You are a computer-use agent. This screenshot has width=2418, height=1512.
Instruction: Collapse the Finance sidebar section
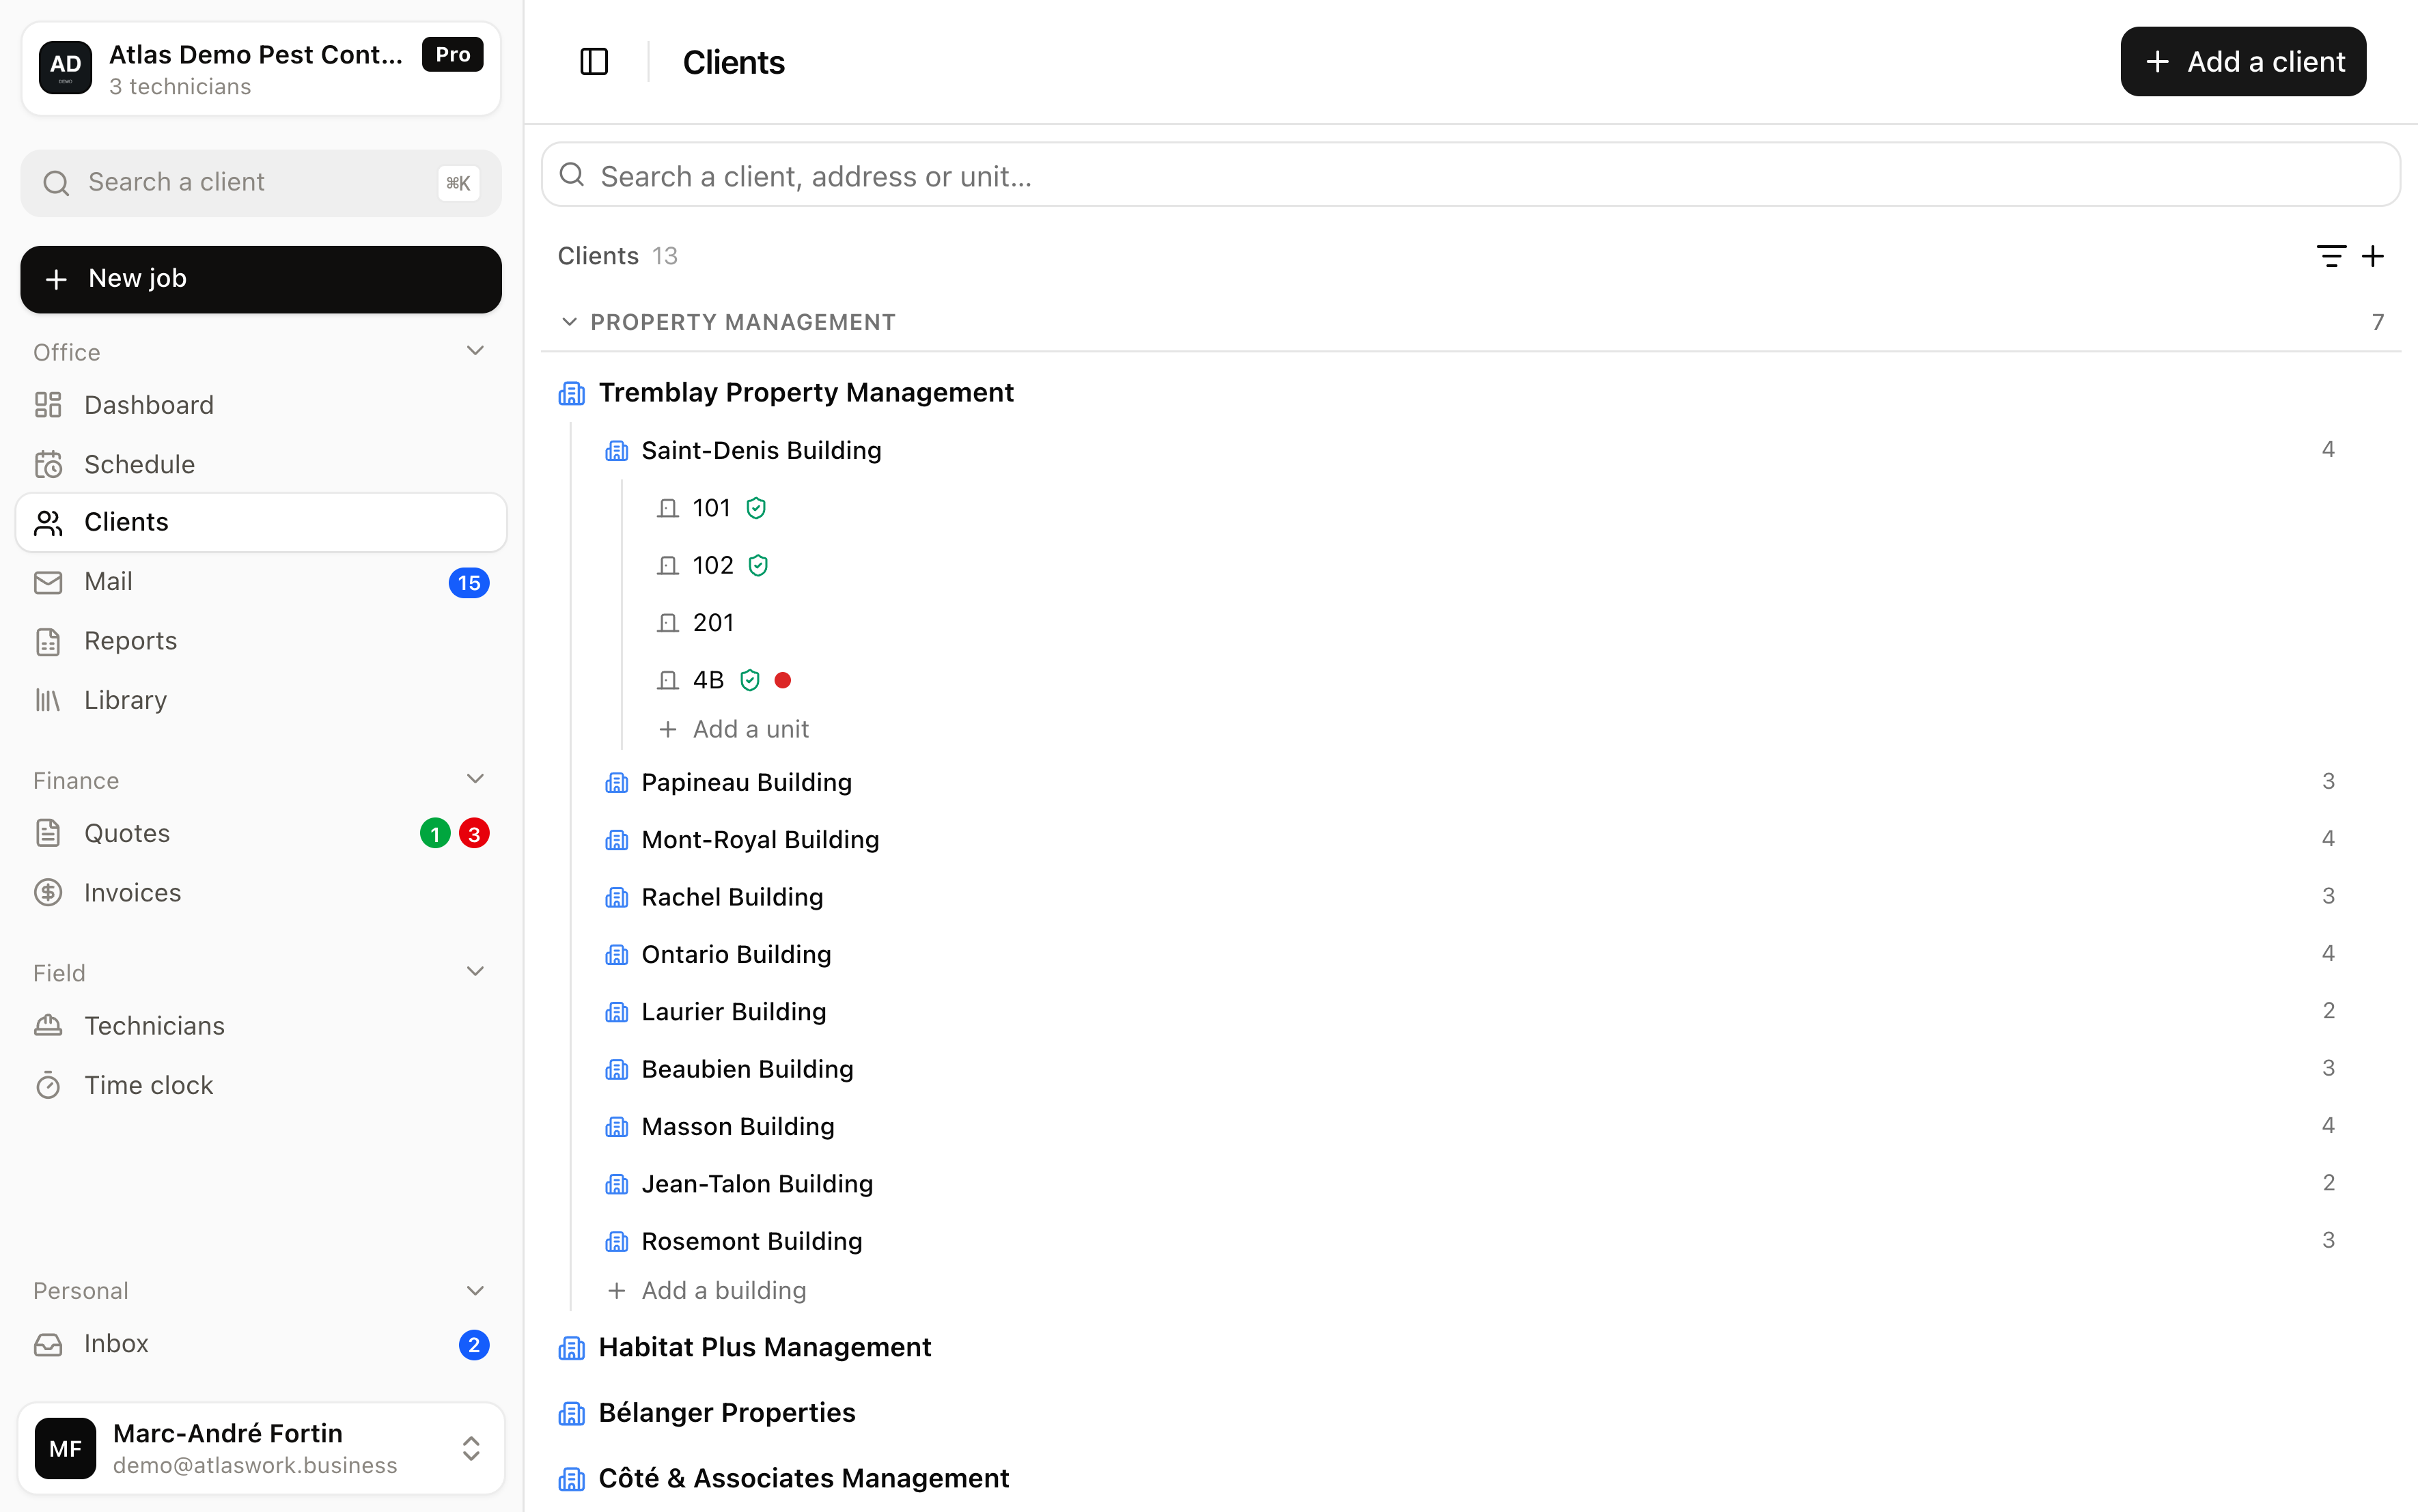click(475, 779)
